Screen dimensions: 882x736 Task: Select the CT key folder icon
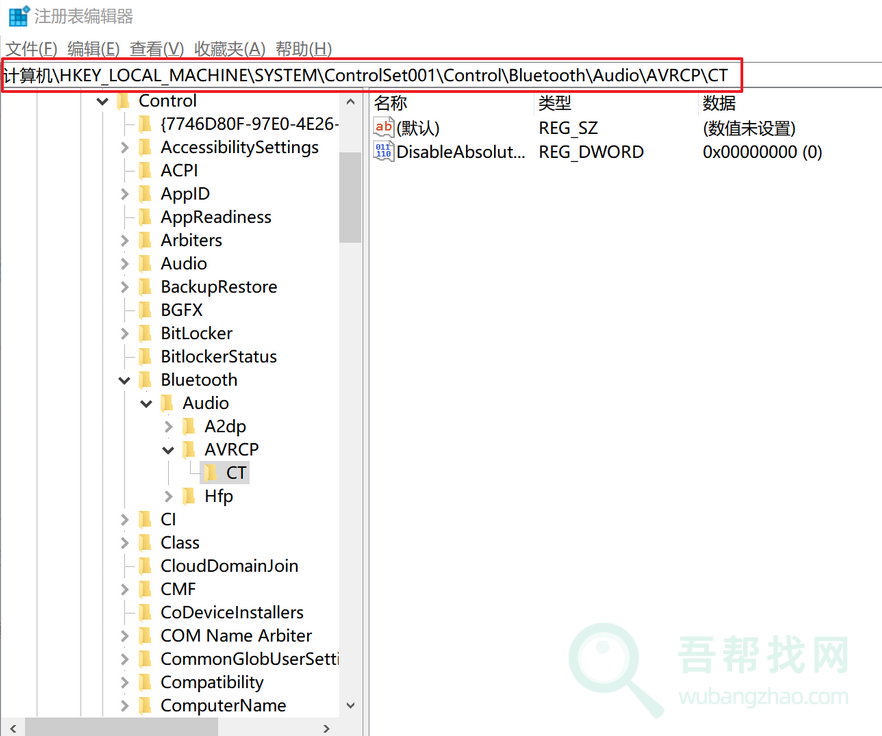[x=210, y=472]
